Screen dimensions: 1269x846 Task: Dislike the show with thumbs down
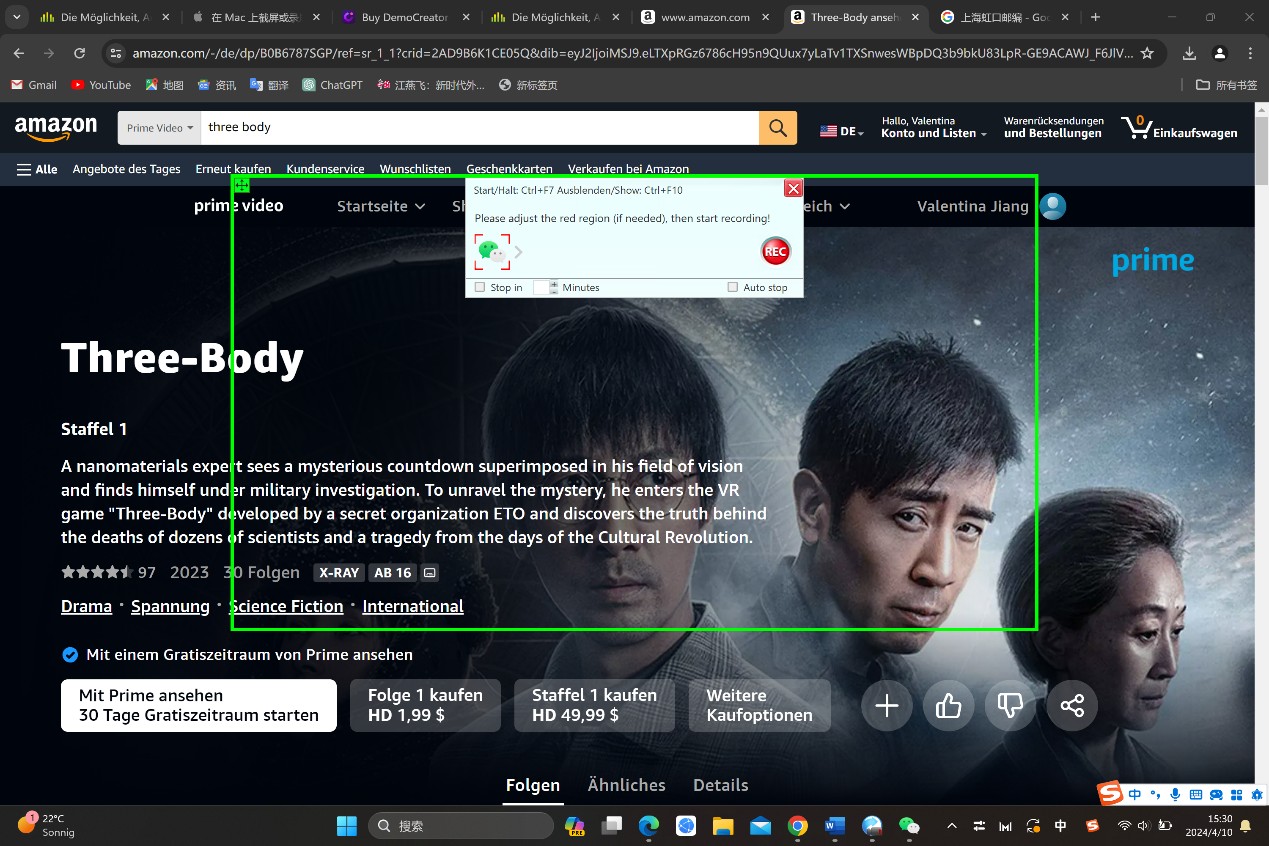[x=1010, y=706]
